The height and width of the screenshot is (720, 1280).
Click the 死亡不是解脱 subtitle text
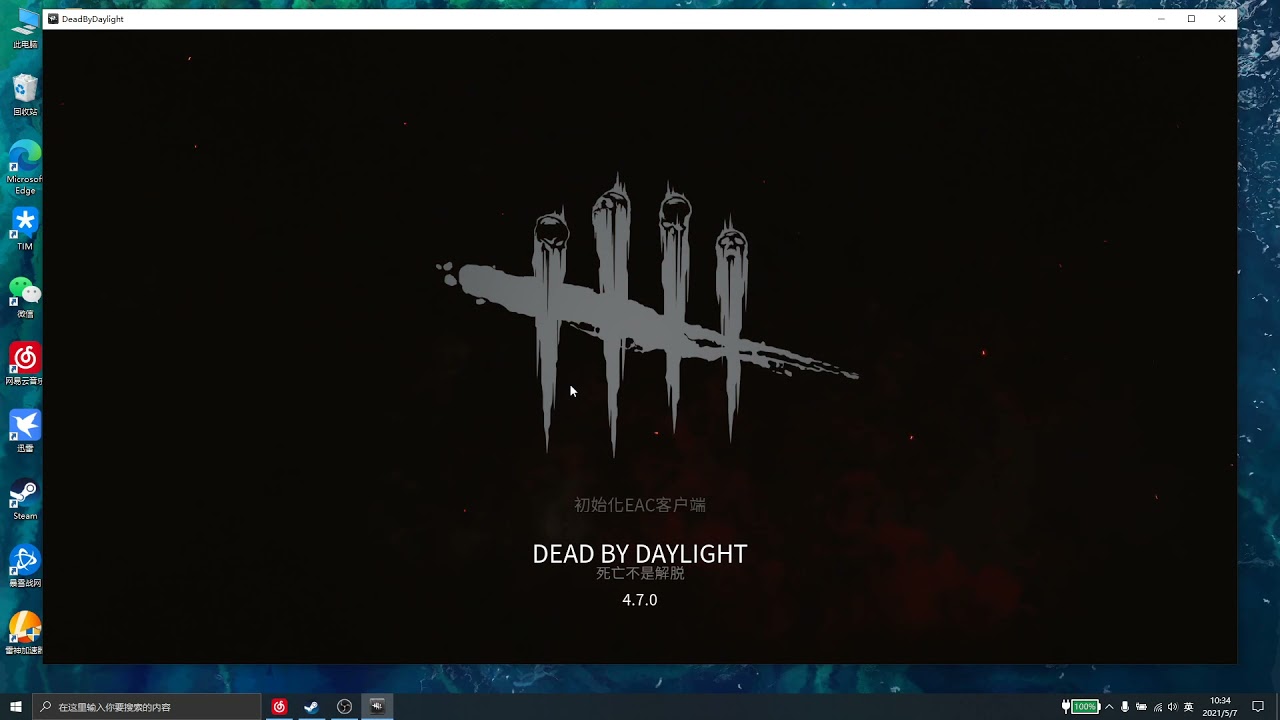click(640, 573)
